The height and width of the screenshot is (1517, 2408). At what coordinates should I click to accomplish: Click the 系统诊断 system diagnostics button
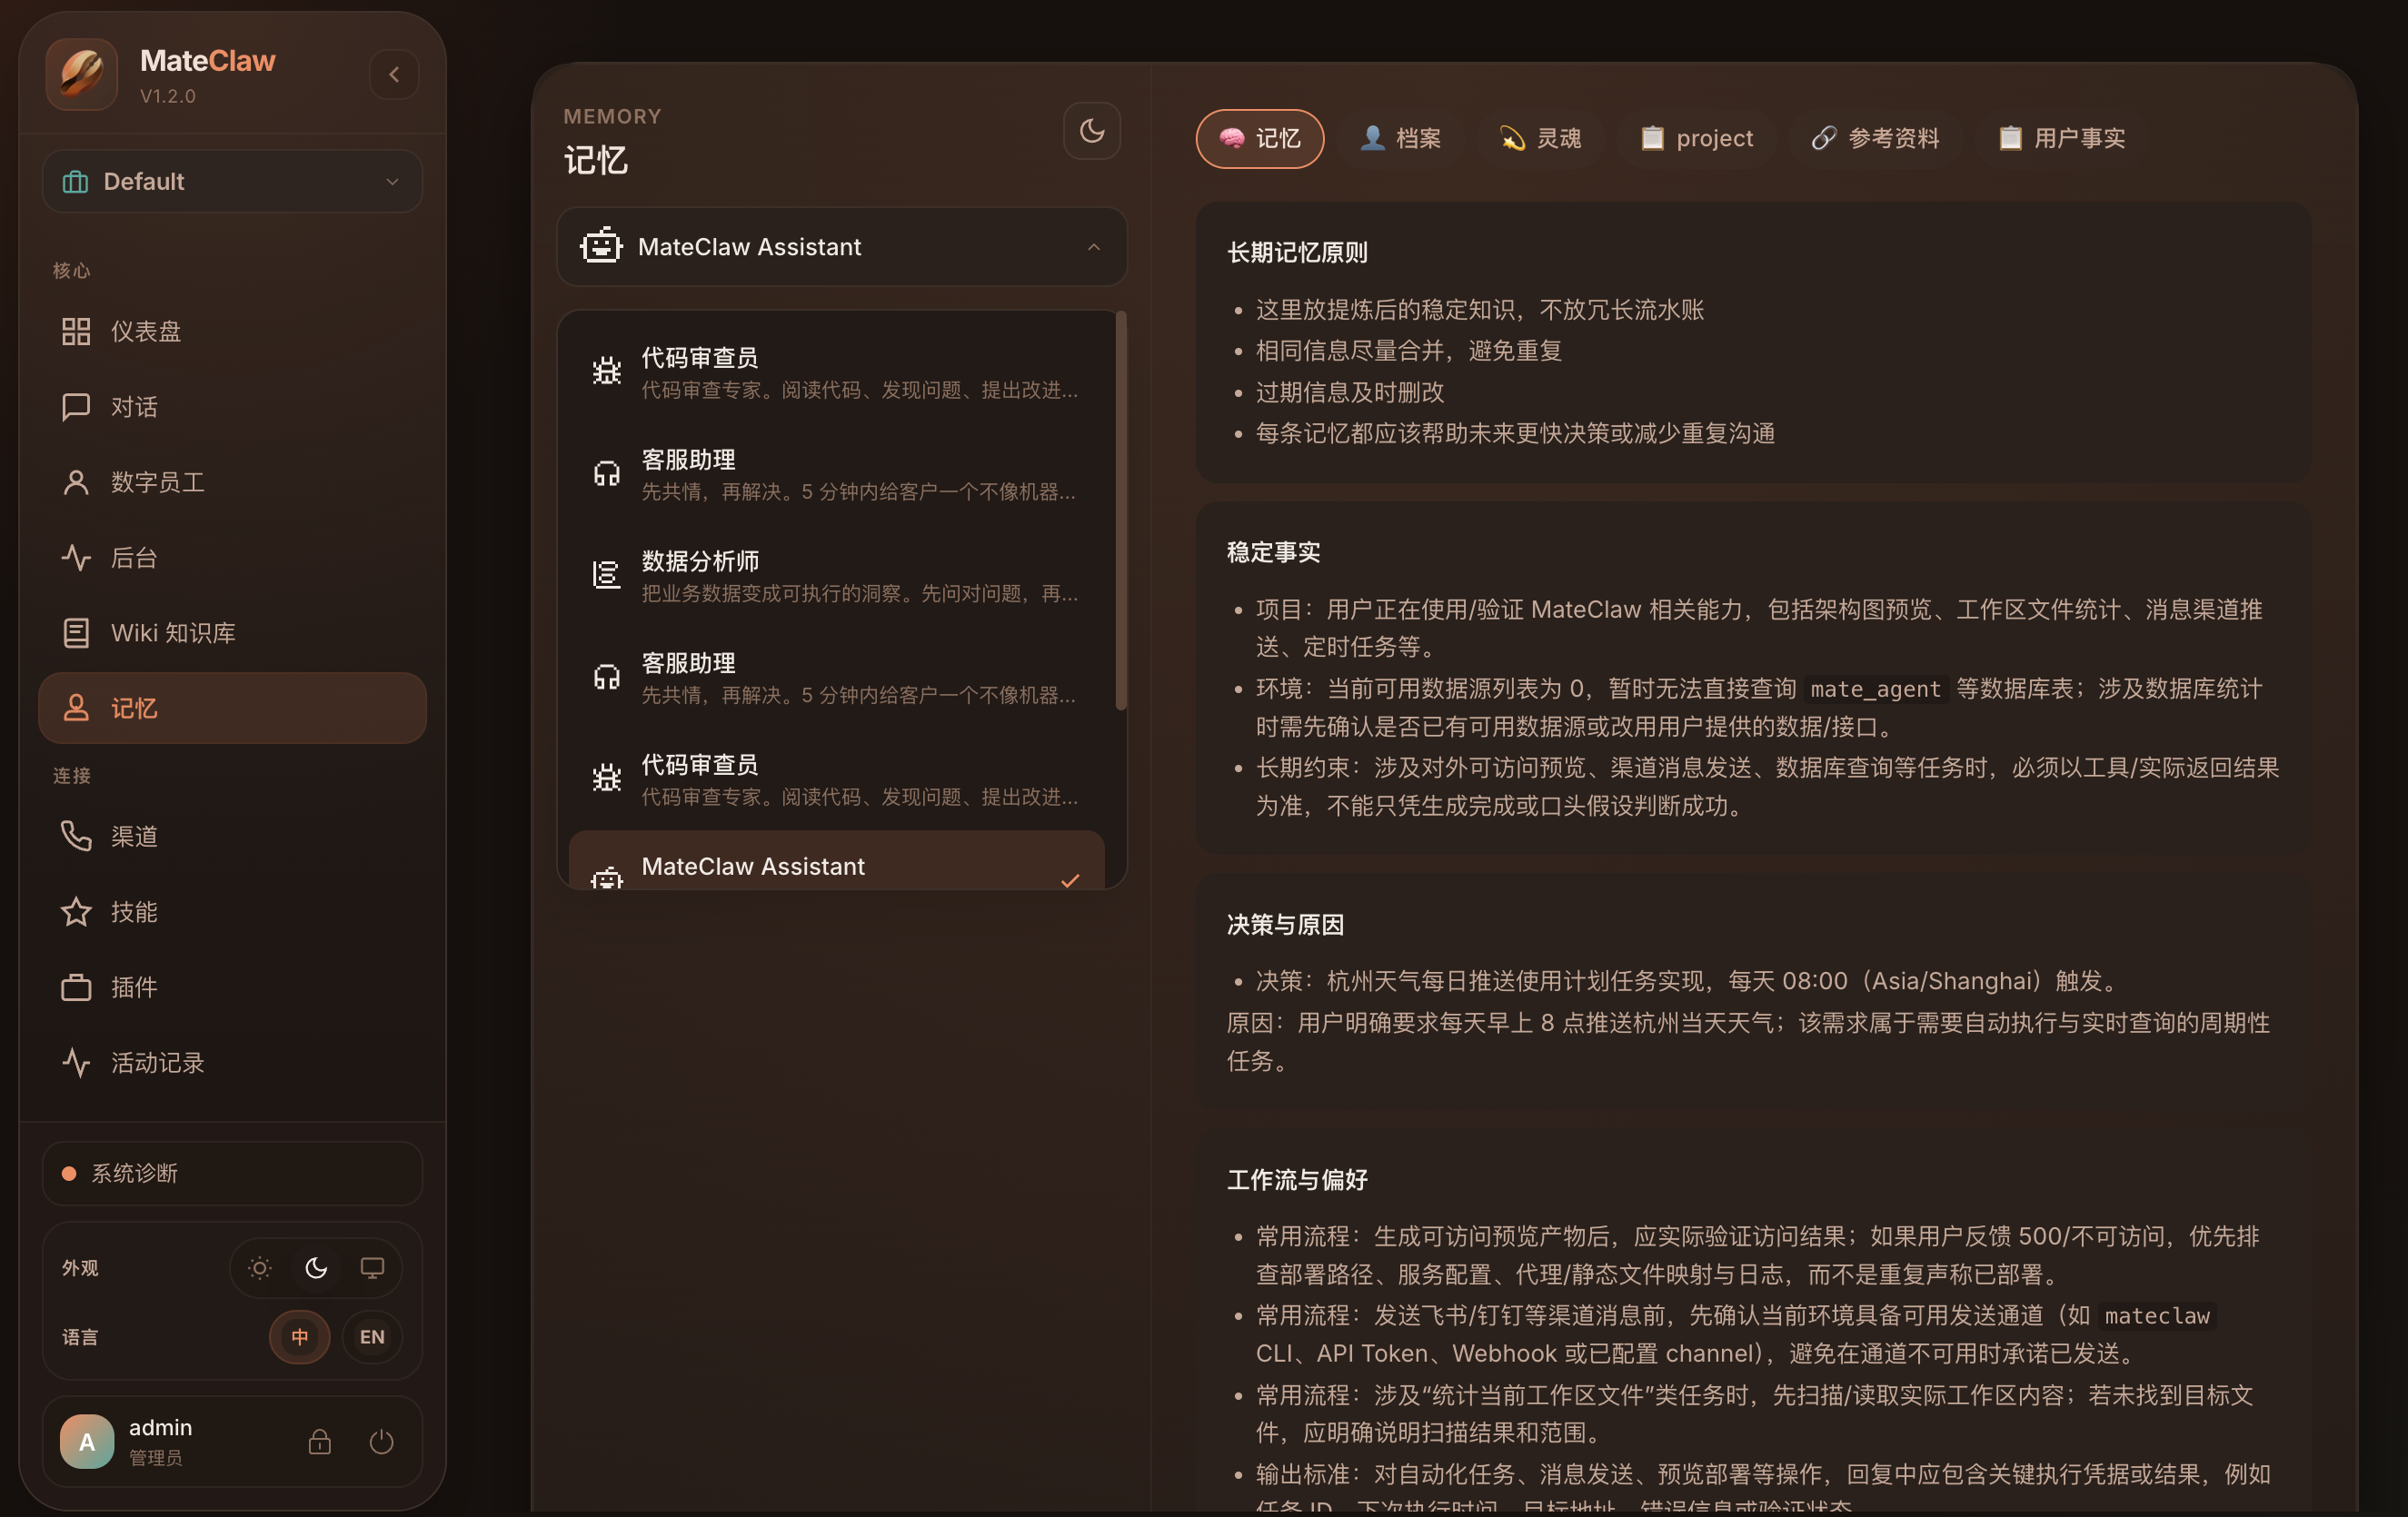click(x=232, y=1173)
